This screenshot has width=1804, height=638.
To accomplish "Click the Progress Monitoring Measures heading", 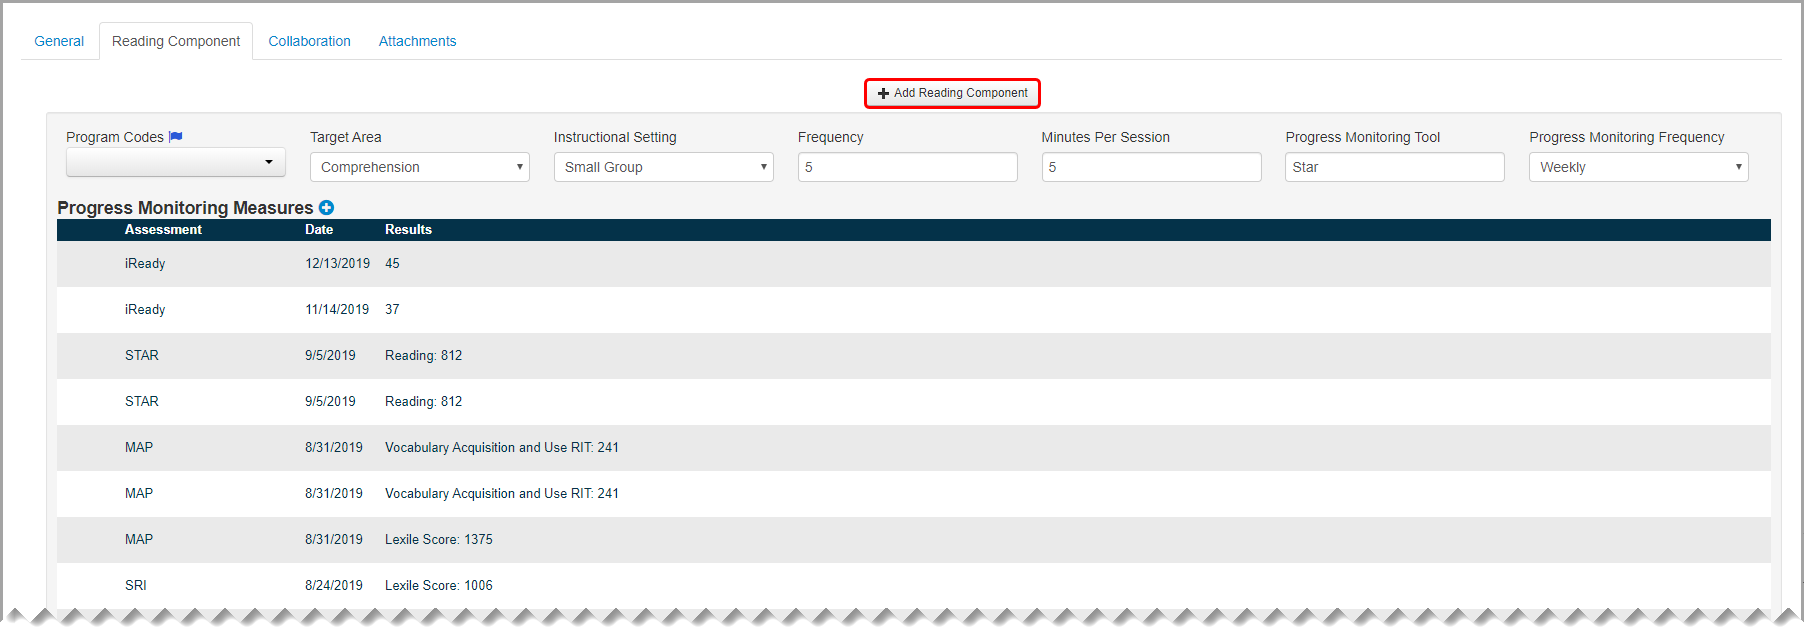I will click(185, 207).
